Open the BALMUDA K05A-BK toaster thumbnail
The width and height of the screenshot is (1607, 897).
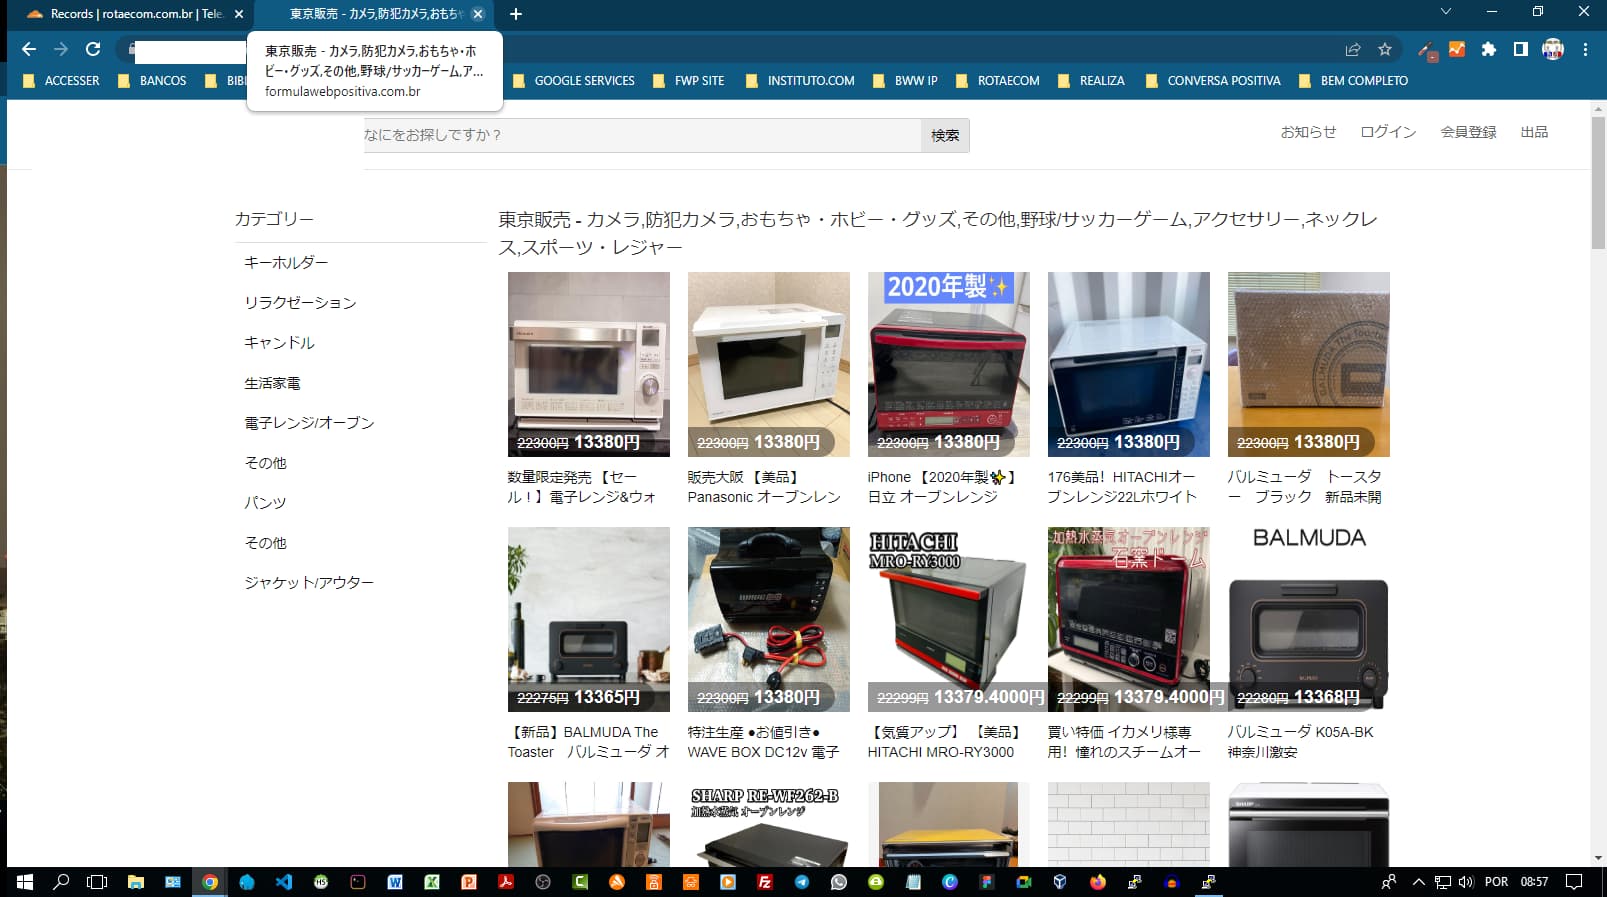tap(1309, 619)
